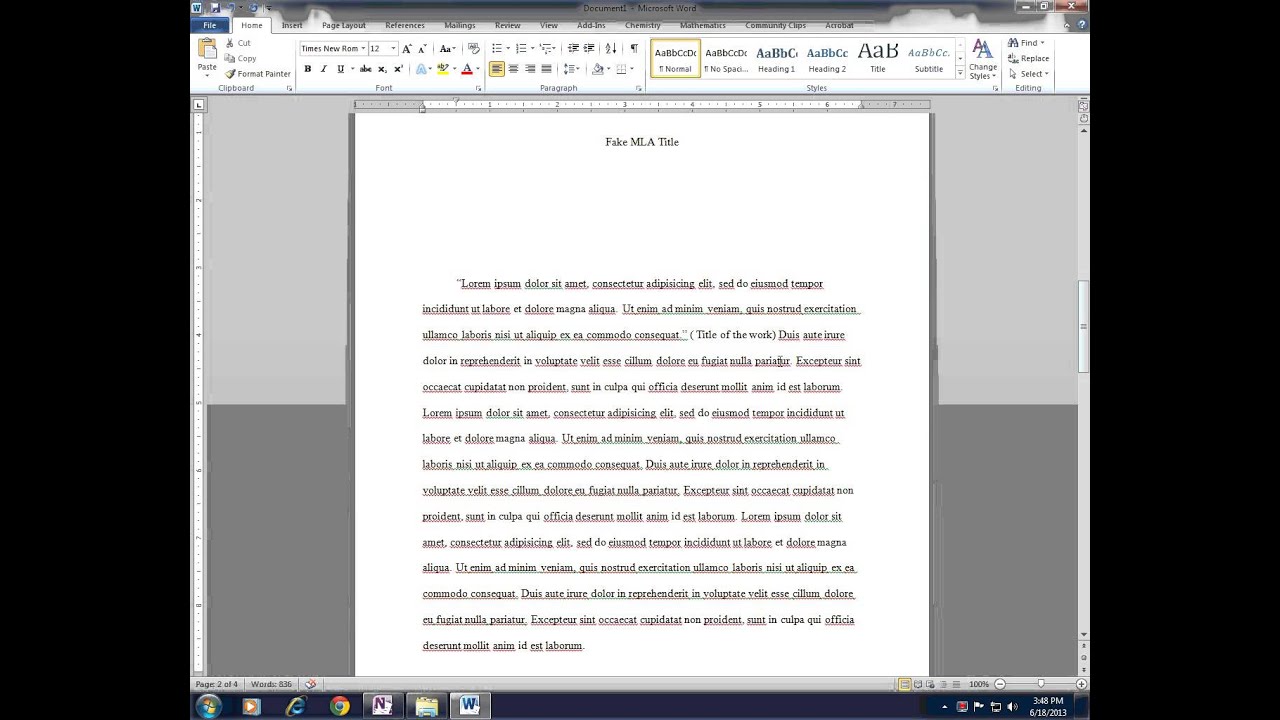
Task: Apply the text highlight color
Action: (444, 69)
